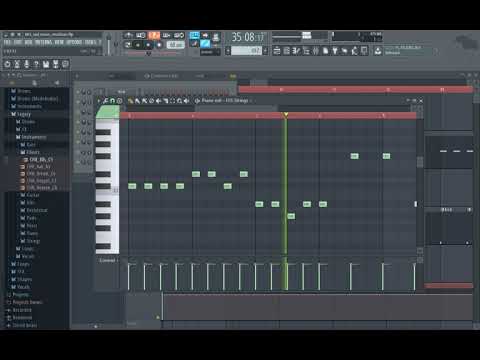Image resolution: width=480 pixels, height=360 pixels.
Task: Click the 35:08:17 time display
Action: [248, 37]
